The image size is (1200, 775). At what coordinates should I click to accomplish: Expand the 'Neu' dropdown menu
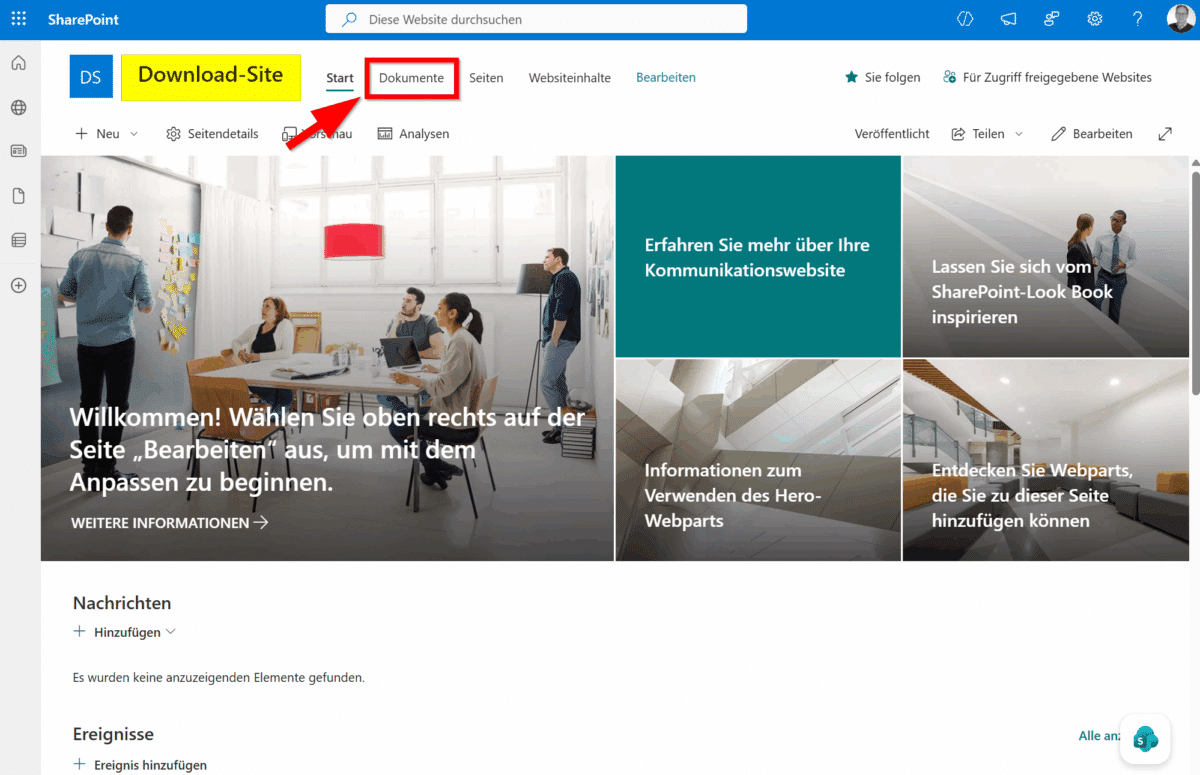[107, 134]
